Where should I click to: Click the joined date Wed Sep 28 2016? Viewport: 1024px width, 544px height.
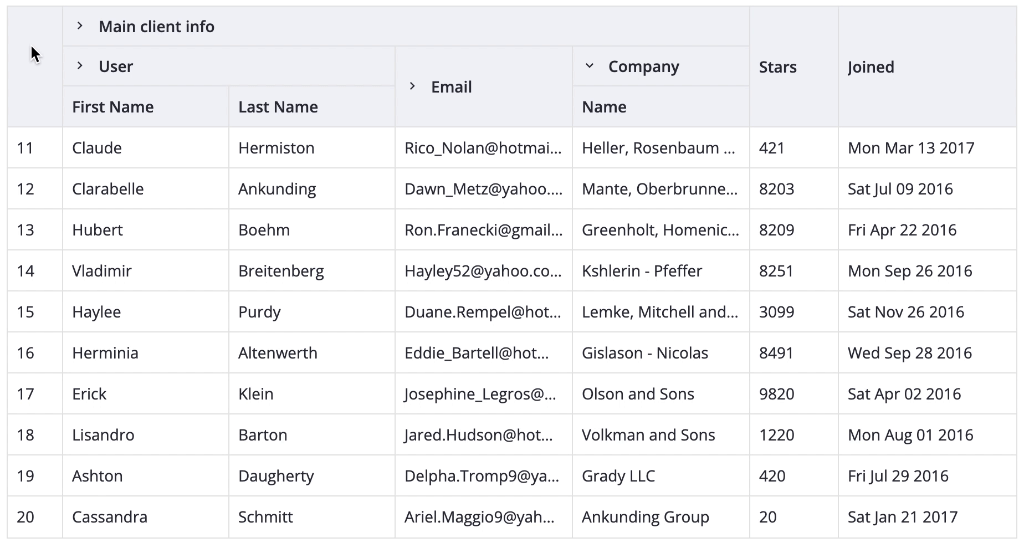tap(928, 353)
